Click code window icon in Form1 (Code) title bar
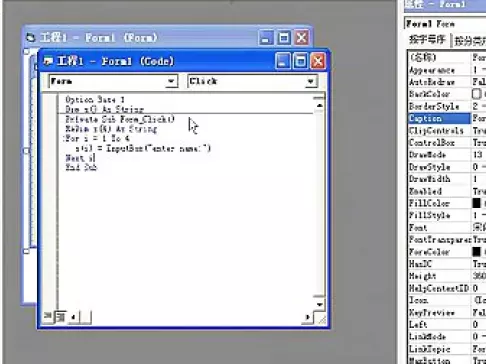 48,61
